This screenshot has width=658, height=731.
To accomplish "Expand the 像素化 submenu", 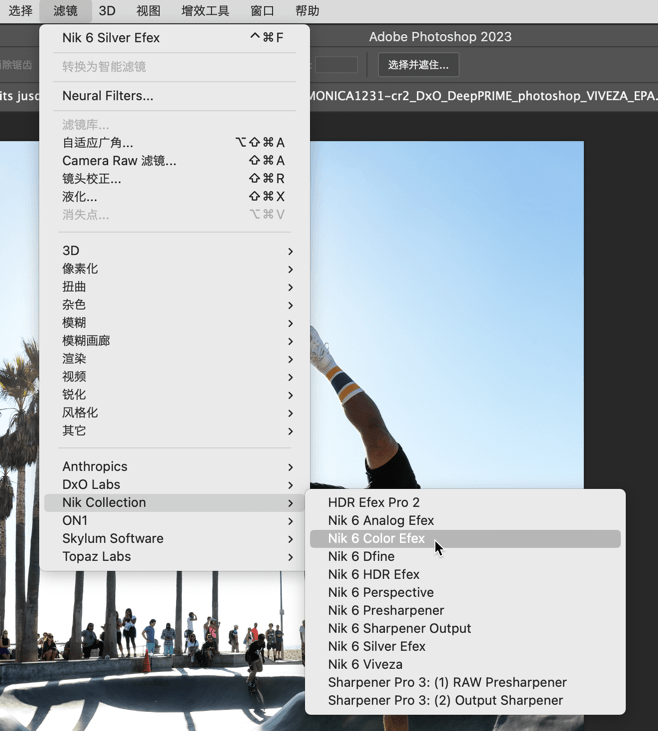I will point(174,269).
